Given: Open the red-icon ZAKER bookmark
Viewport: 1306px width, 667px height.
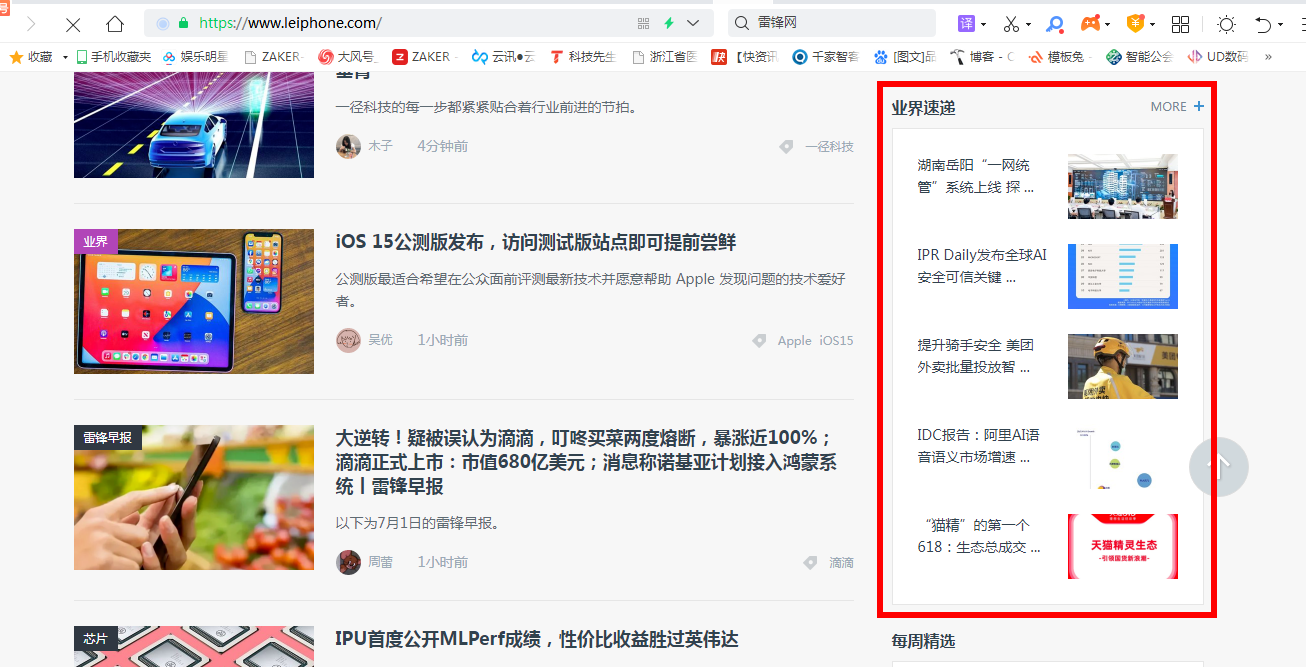Looking at the screenshot, I should point(421,57).
